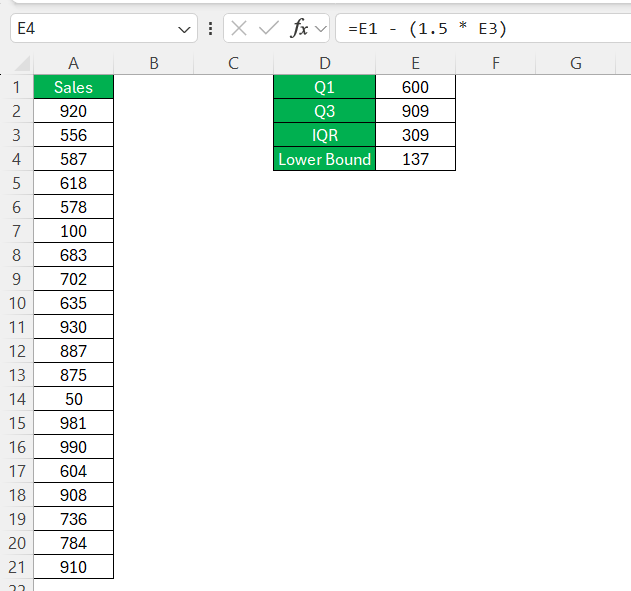Click the three-dot formula bar handle
Screen dimensions: 631x591
(210, 29)
